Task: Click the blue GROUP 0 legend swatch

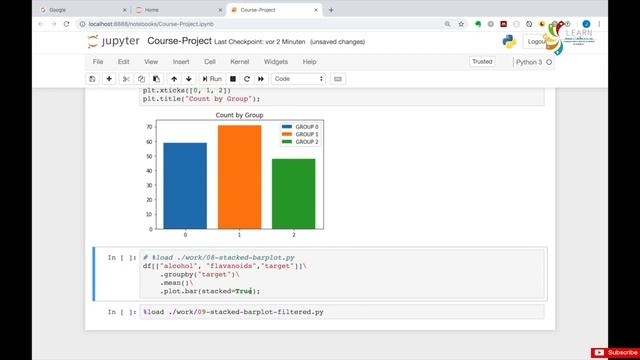Action: point(287,127)
